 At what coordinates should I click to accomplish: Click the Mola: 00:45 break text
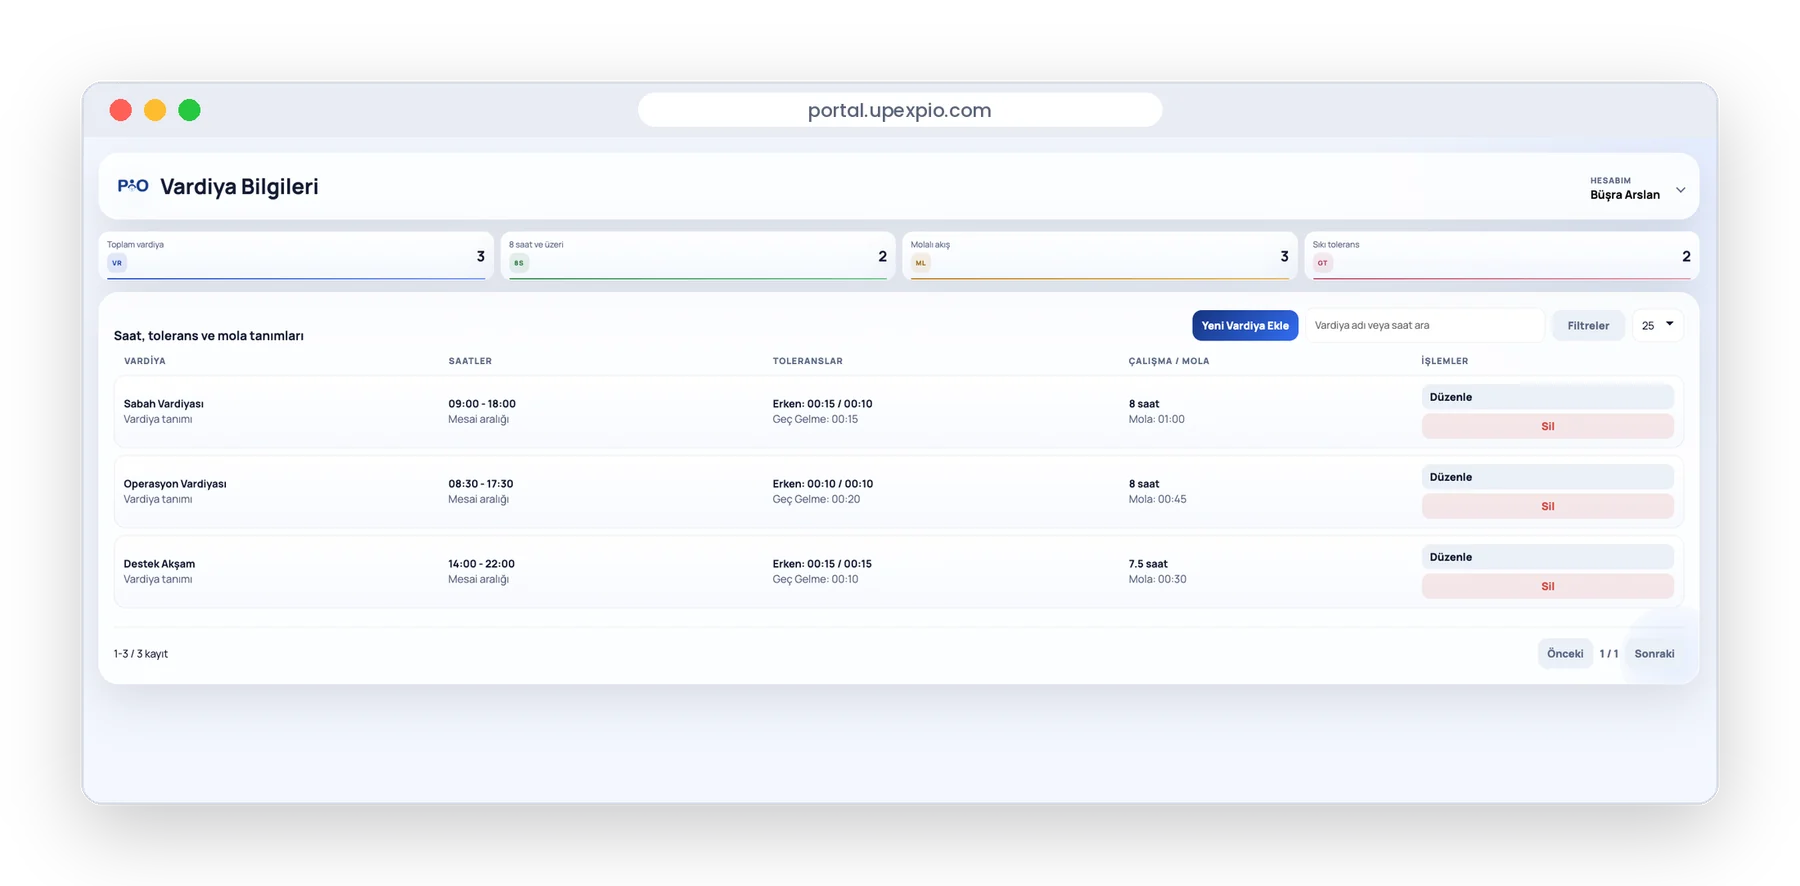coord(1158,499)
